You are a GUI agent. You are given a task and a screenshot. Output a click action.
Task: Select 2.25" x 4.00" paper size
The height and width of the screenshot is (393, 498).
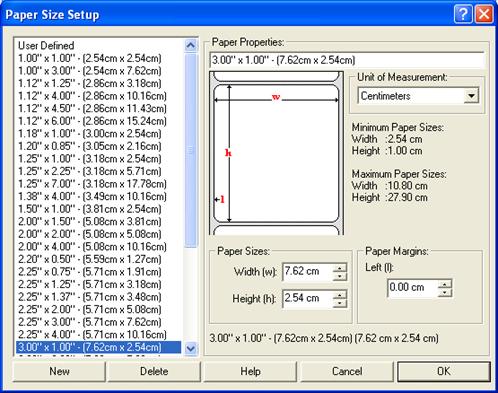pos(99,334)
